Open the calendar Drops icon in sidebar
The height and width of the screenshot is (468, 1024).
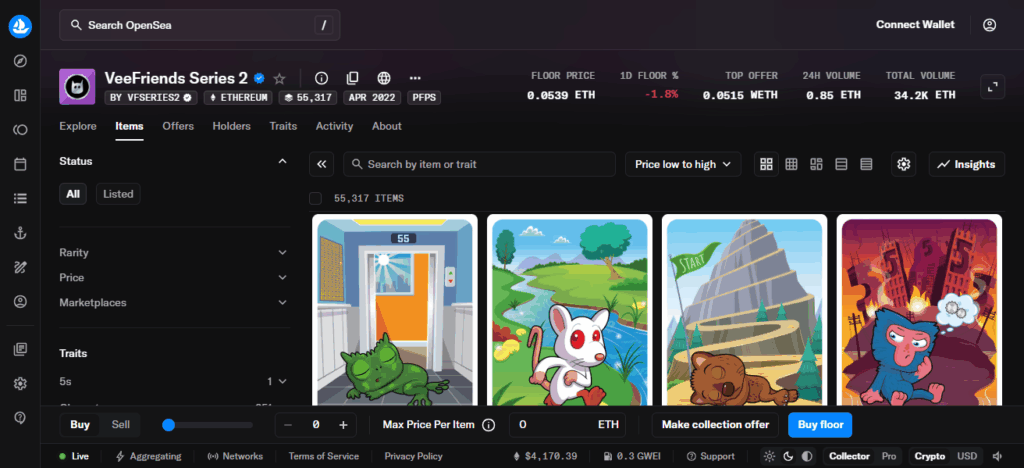pos(20,164)
